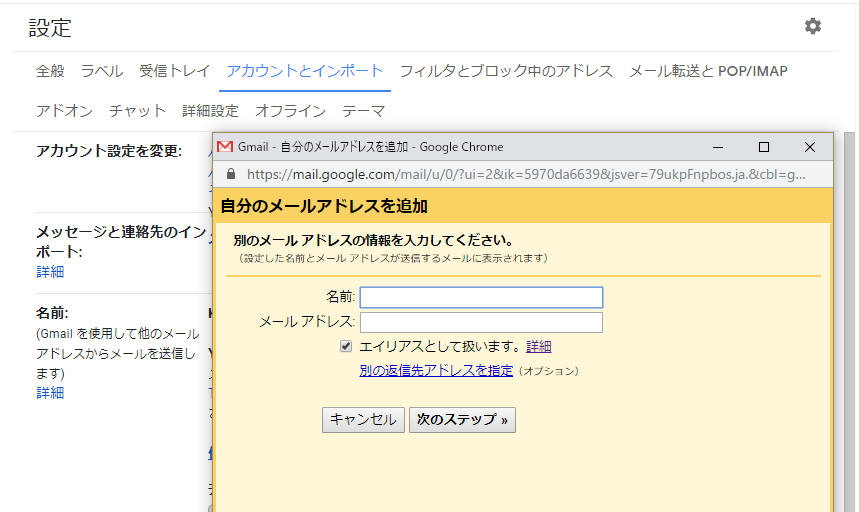Click the padlock icon in address bar
The width and height of the screenshot is (859, 512).
[x=231, y=174]
